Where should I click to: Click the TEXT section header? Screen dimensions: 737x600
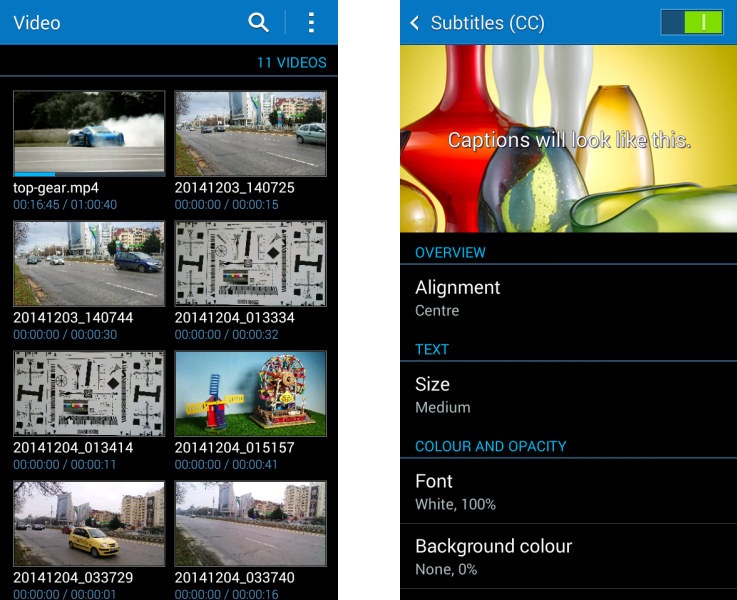tap(432, 350)
